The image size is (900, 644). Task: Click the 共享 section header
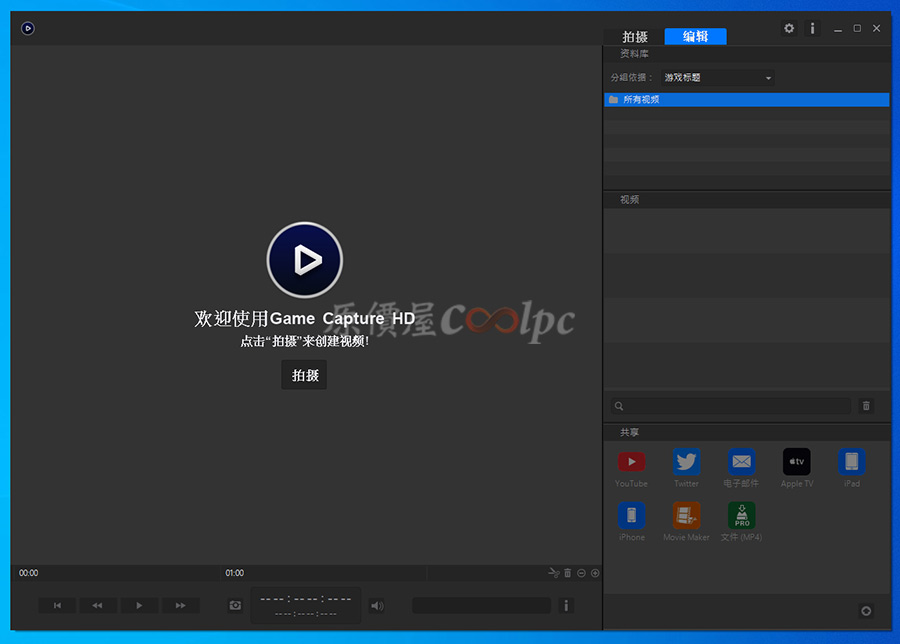point(630,432)
